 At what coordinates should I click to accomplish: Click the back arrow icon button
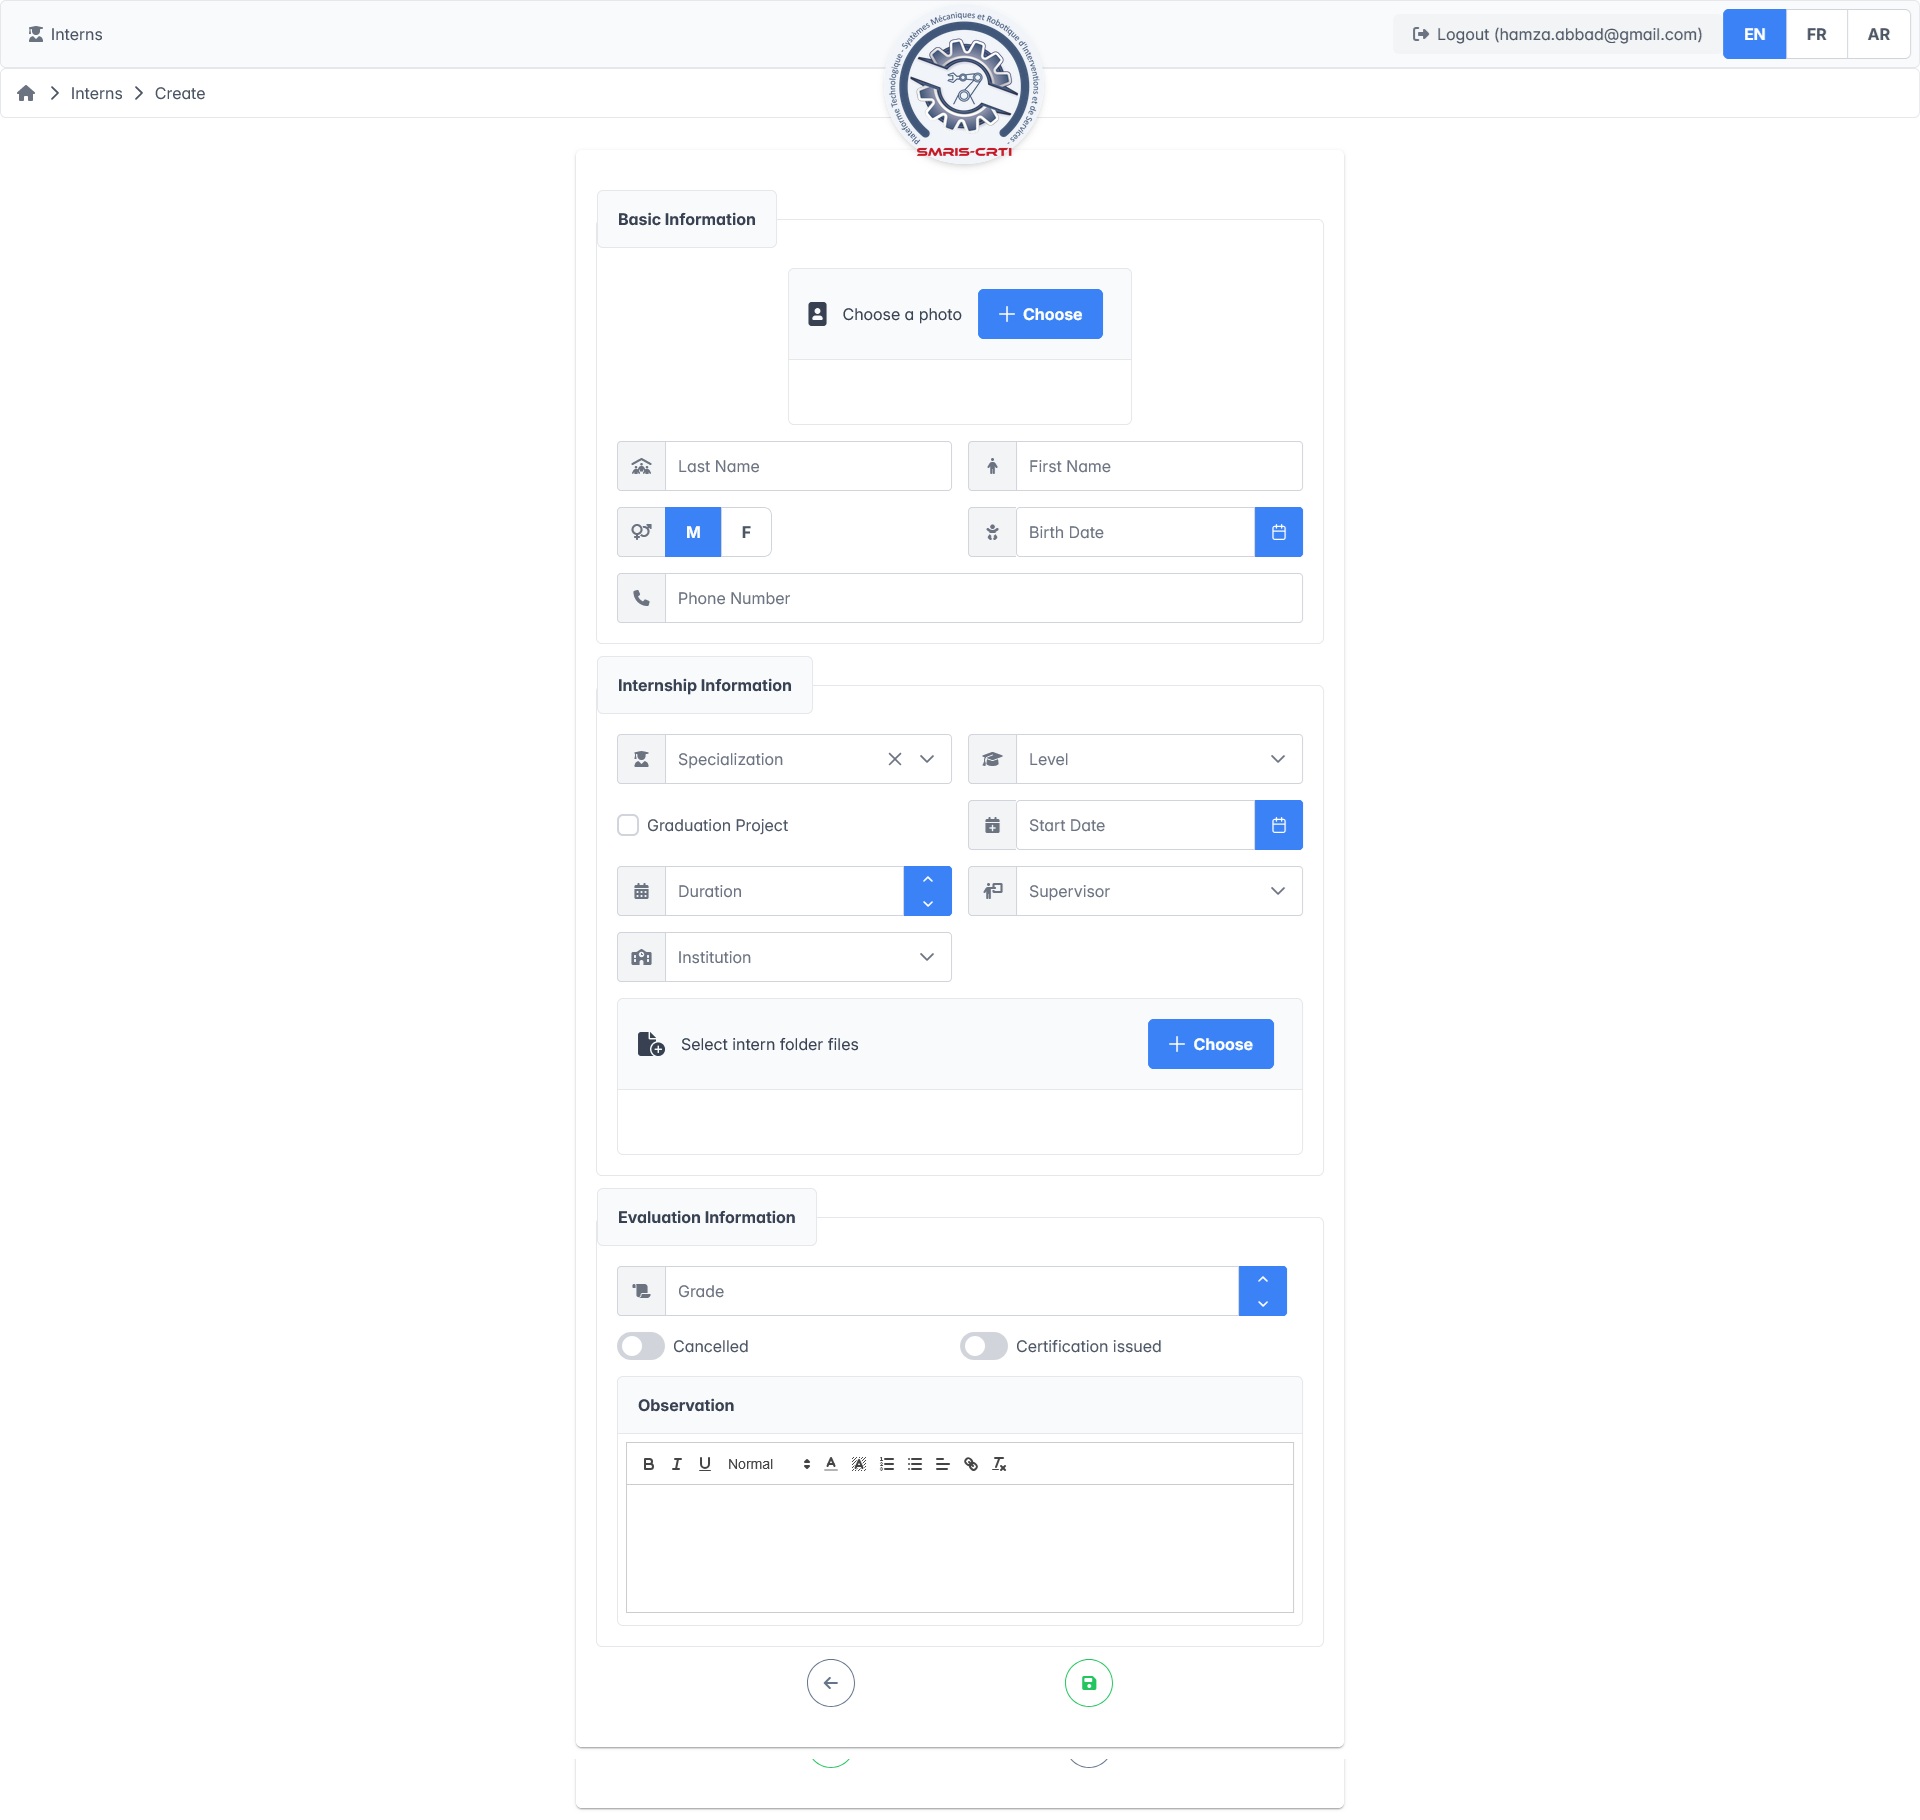pos(831,1683)
